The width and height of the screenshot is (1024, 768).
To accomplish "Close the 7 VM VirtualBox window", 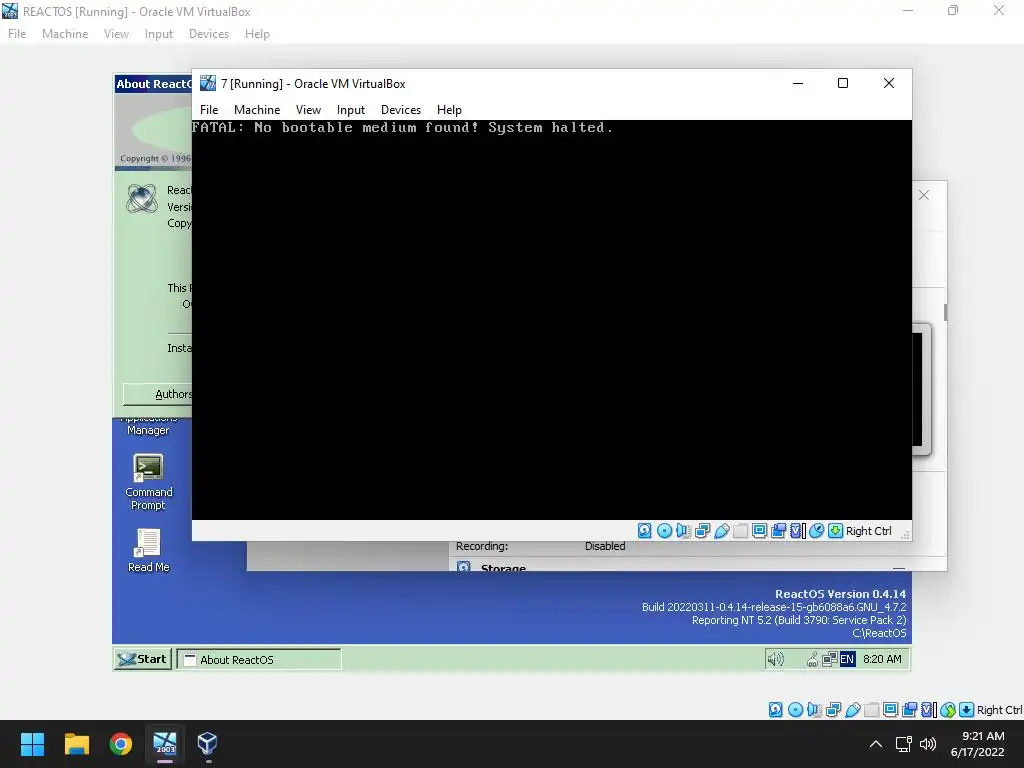I will 889,84.
